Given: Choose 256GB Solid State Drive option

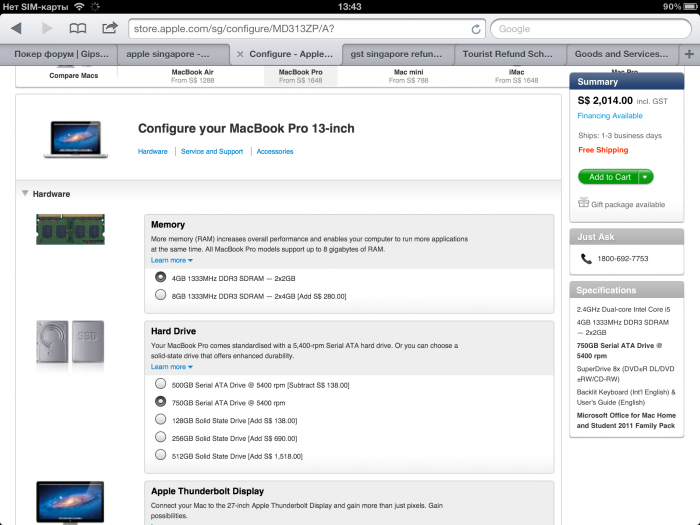Looking at the screenshot, I should pos(160,438).
